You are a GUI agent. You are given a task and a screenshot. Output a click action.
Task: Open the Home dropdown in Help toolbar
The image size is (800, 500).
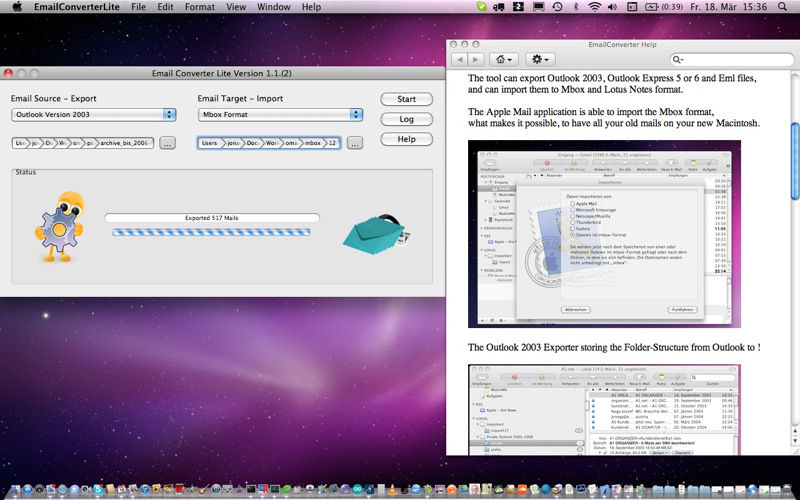504,60
